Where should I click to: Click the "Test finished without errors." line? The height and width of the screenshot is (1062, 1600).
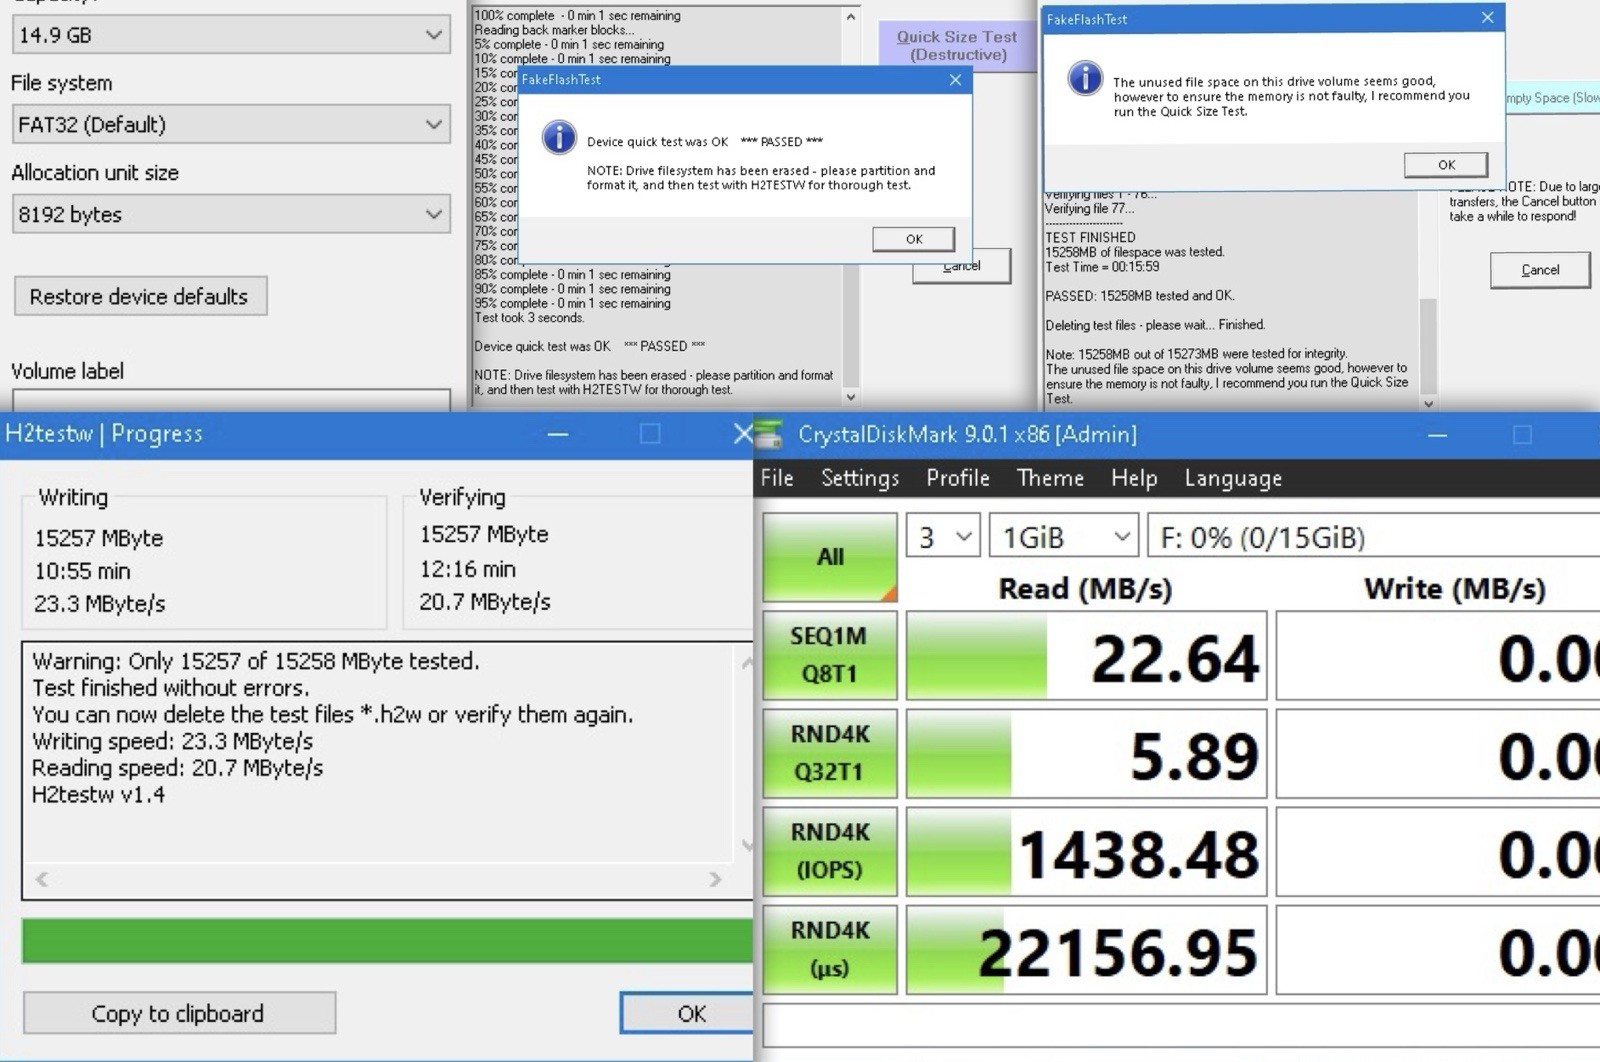(x=171, y=688)
